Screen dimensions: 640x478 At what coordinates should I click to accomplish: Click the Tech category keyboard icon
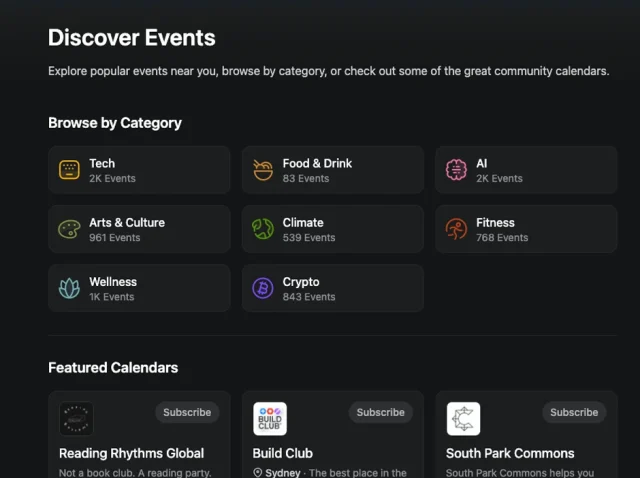[x=69, y=170]
